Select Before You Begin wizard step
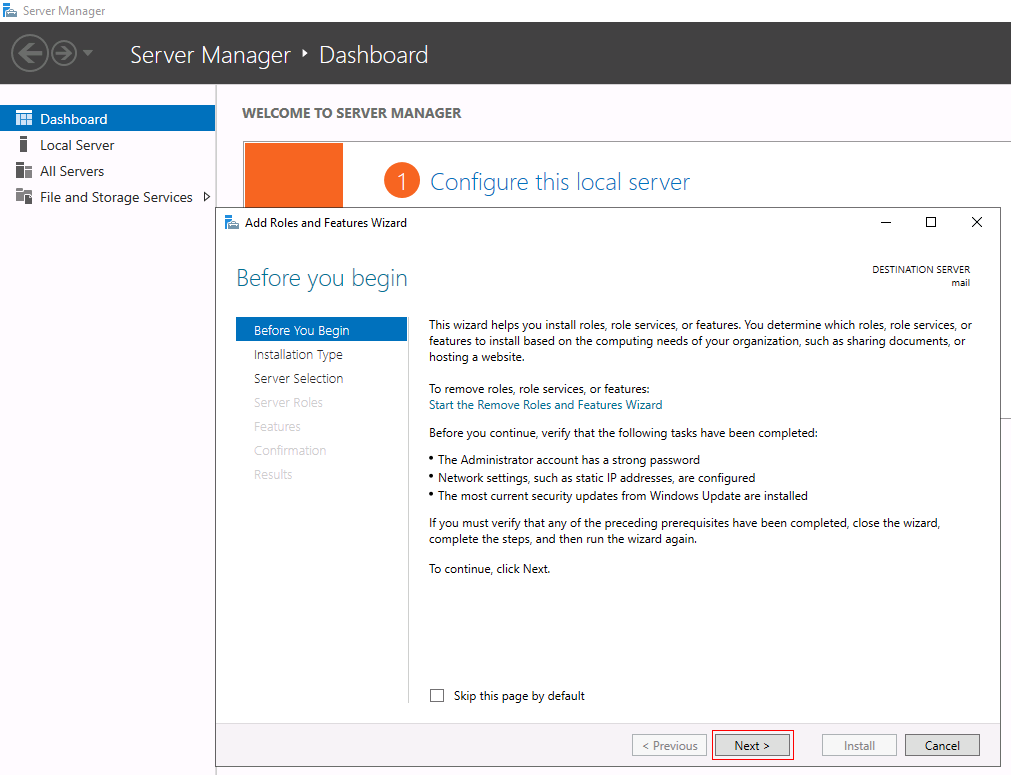The image size is (1011, 775). pos(321,329)
